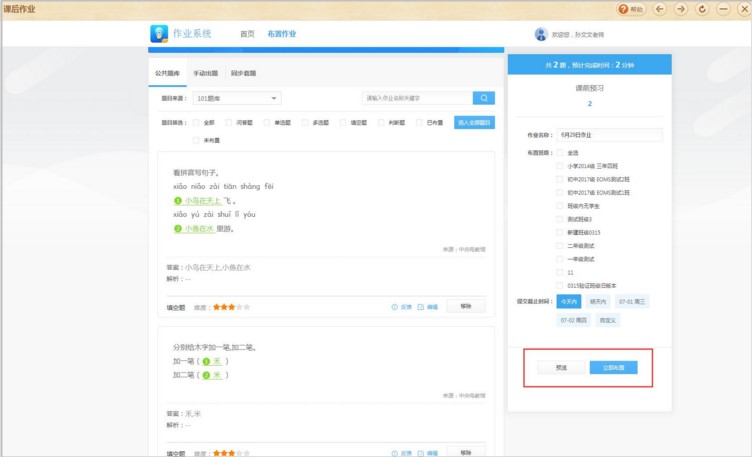Image resolution: width=752 pixels, height=457 pixels.
Task: Click the 立即布置 assign button
Action: (x=613, y=368)
